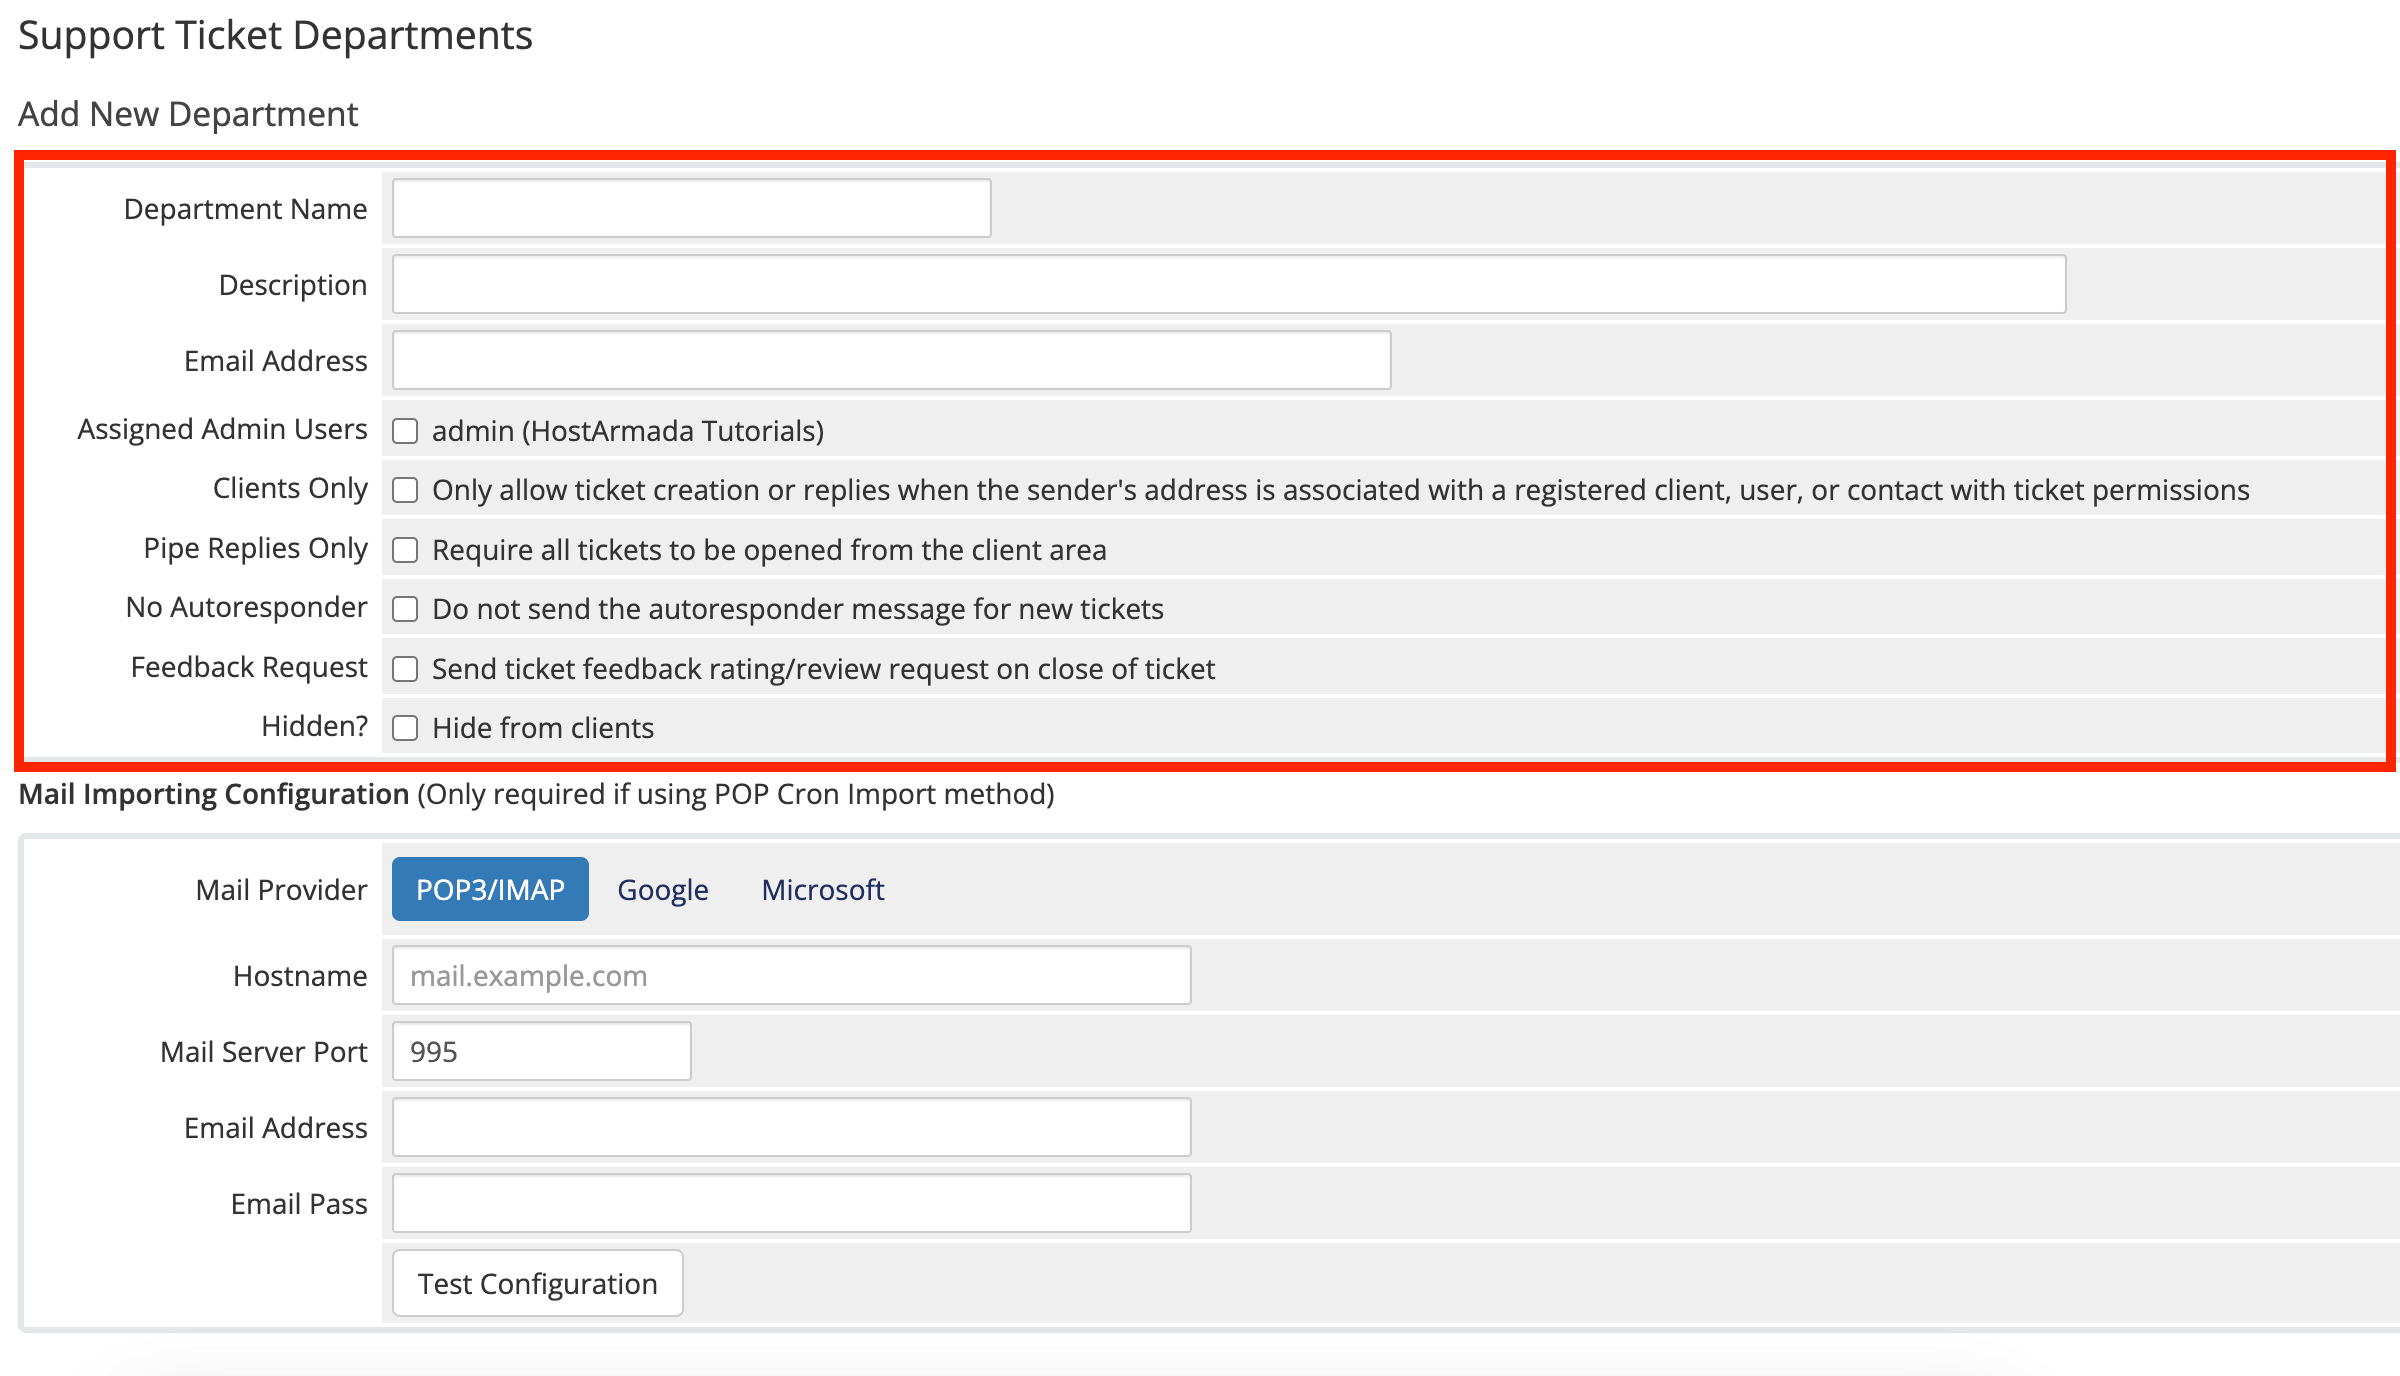Check the Hide from clients box
Image resolution: width=2400 pixels, height=1376 pixels.
[x=405, y=728]
